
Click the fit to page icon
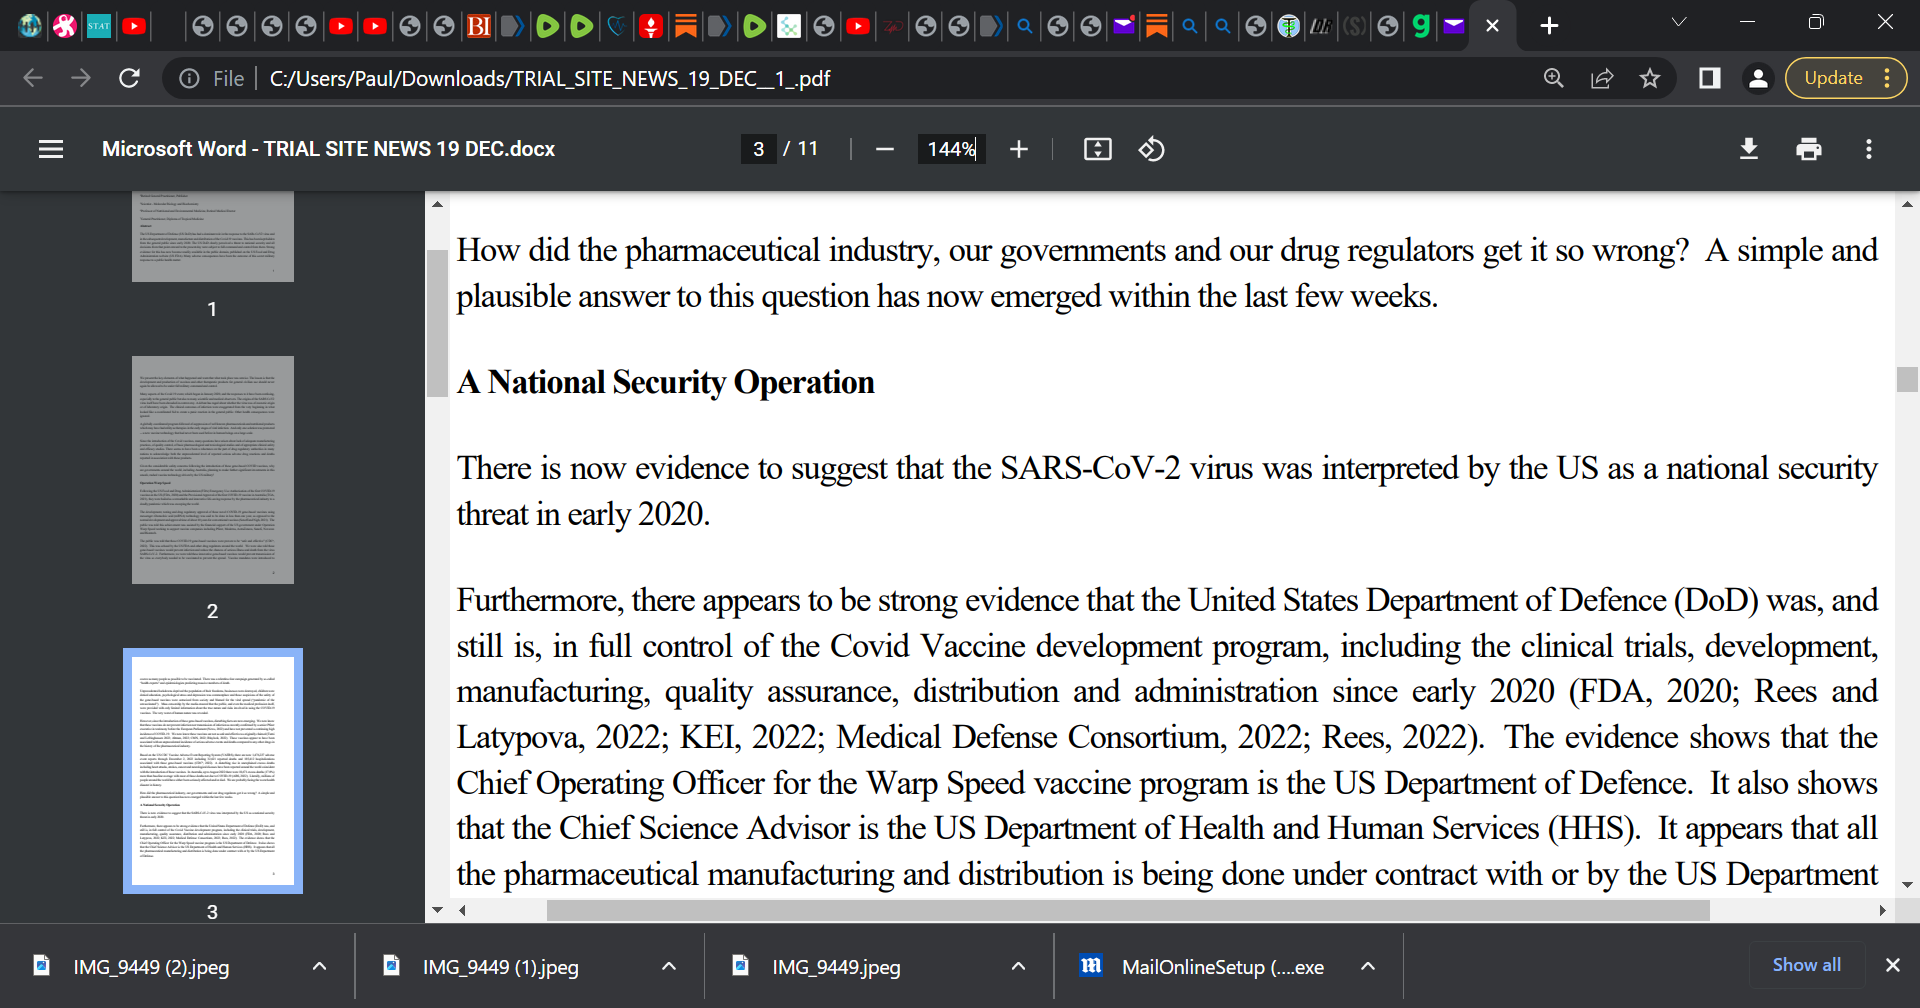pyautogui.click(x=1098, y=149)
